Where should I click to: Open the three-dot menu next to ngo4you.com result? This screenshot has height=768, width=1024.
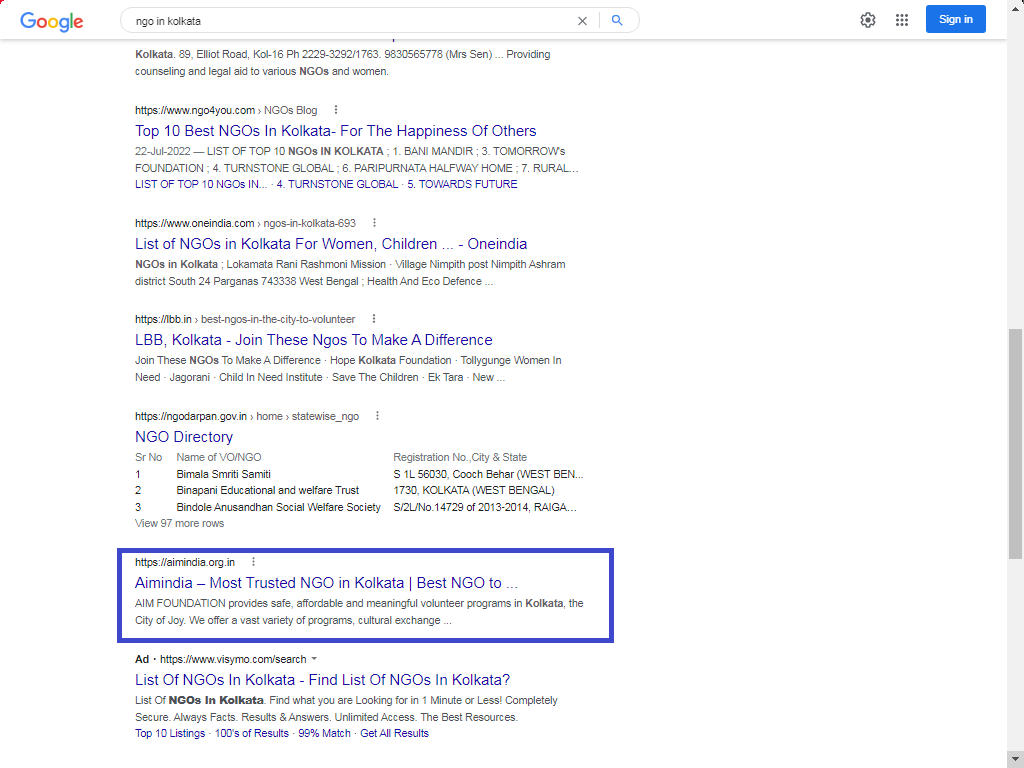coord(336,110)
